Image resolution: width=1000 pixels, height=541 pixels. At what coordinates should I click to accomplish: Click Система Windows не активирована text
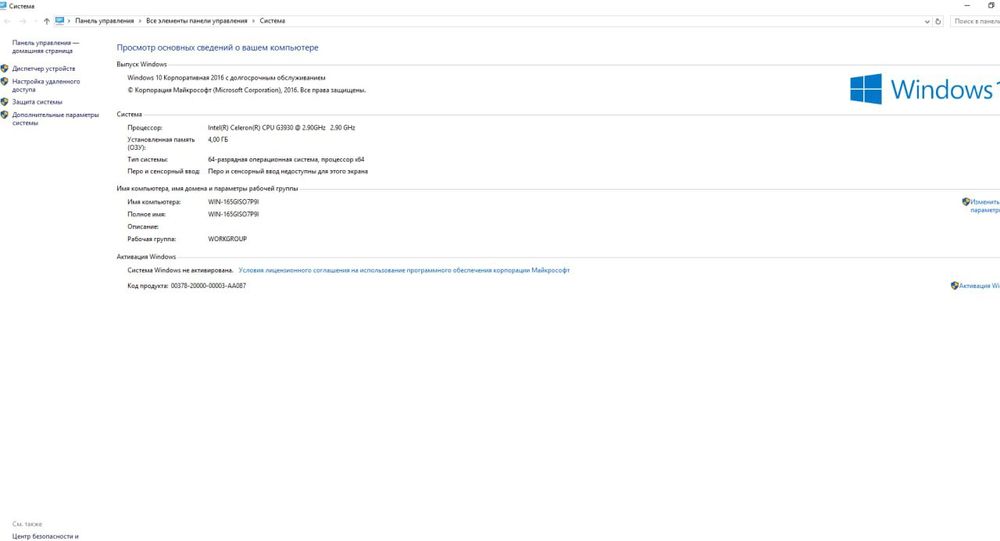click(180, 270)
